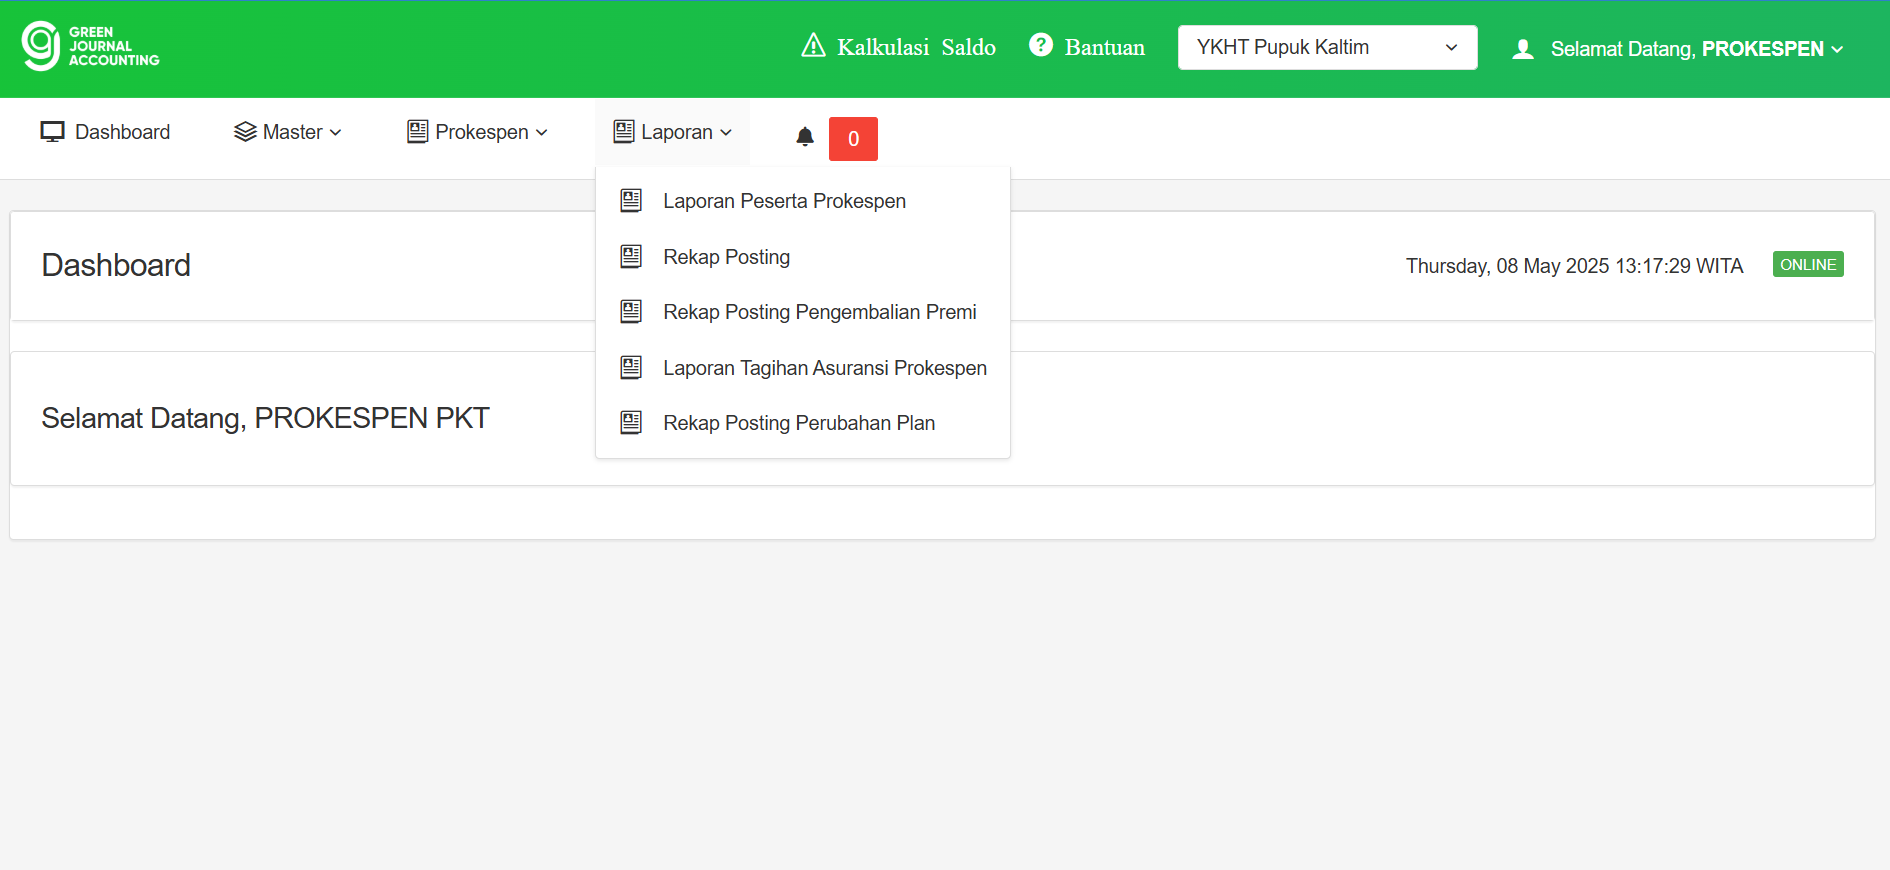Click the icon beside Laporan Tagihan Asuransi Prokespen

click(x=631, y=367)
